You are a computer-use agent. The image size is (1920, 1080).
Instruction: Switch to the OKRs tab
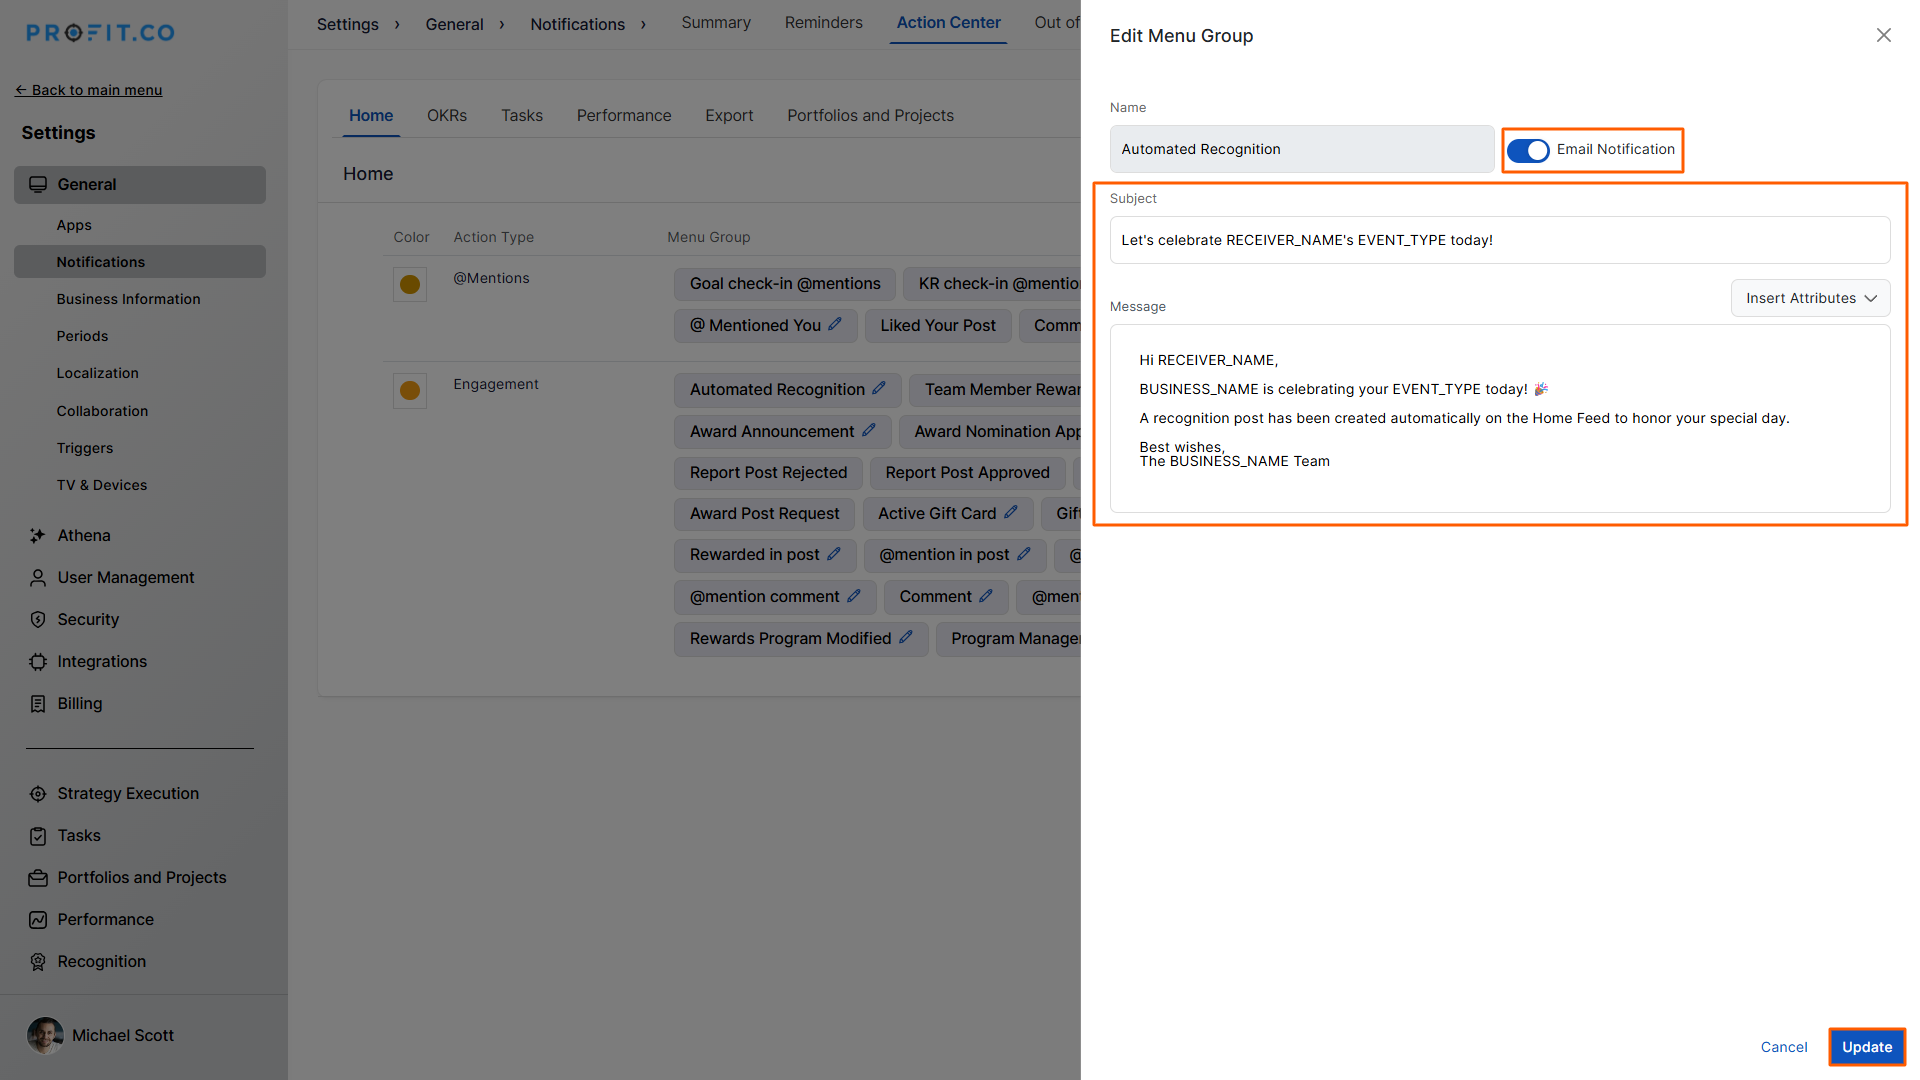(x=446, y=116)
